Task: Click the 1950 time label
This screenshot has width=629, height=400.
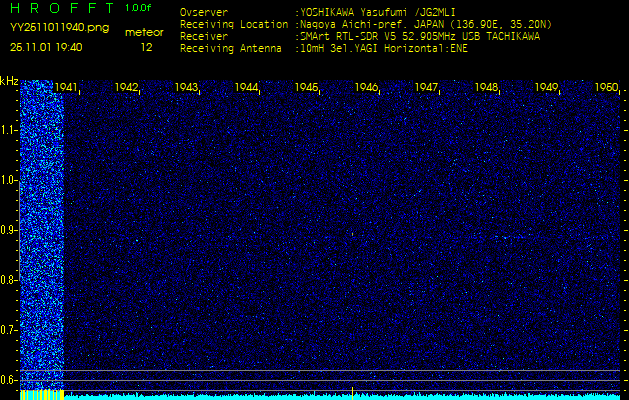Action: [606, 88]
